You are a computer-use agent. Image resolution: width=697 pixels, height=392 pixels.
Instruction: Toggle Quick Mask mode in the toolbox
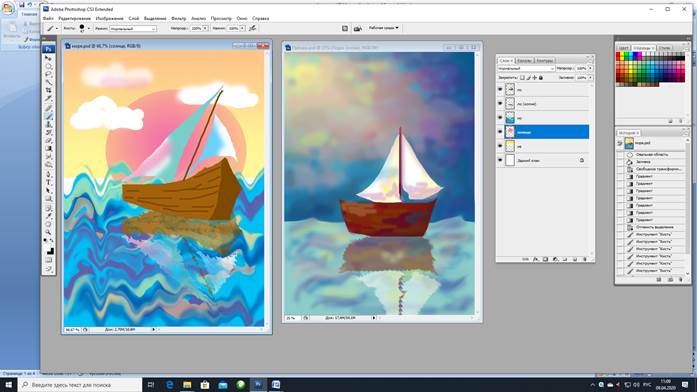click(x=48, y=260)
